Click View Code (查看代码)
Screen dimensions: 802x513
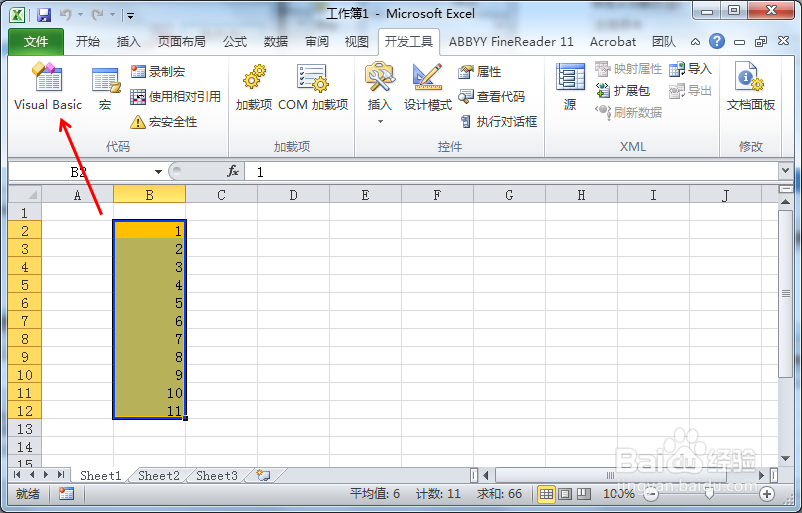coord(492,96)
